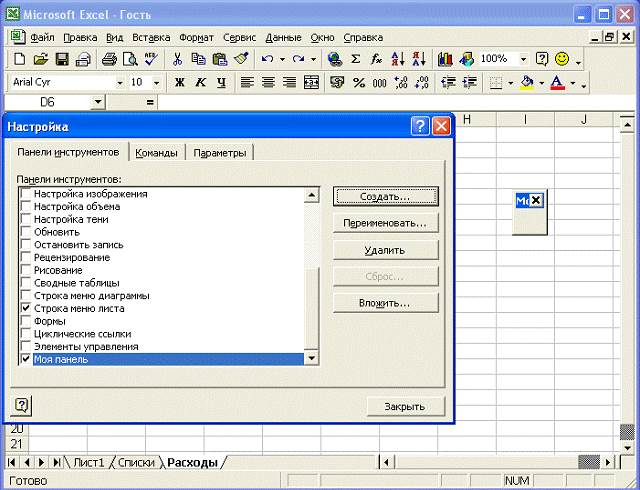
Task: Toggle underline Ч formatting
Action: (x=221, y=83)
